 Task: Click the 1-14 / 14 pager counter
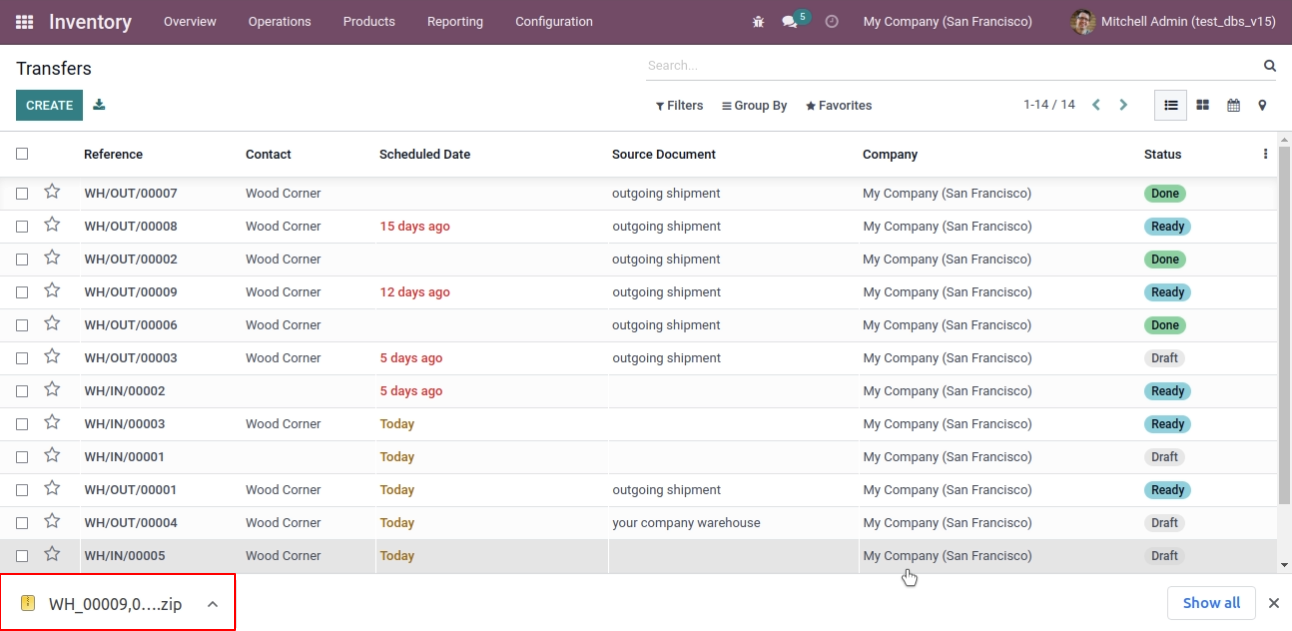coord(1049,105)
